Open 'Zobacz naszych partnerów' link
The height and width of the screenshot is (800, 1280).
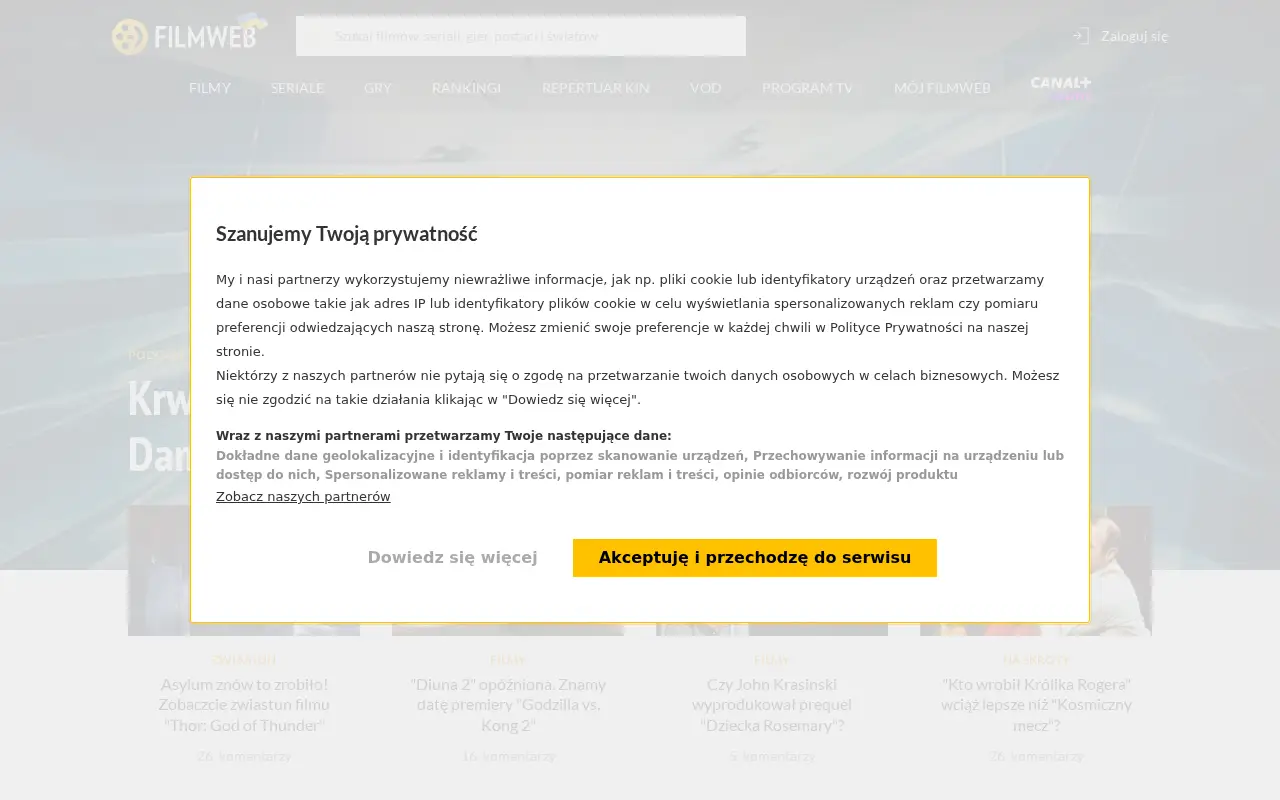(x=303, y=497)
